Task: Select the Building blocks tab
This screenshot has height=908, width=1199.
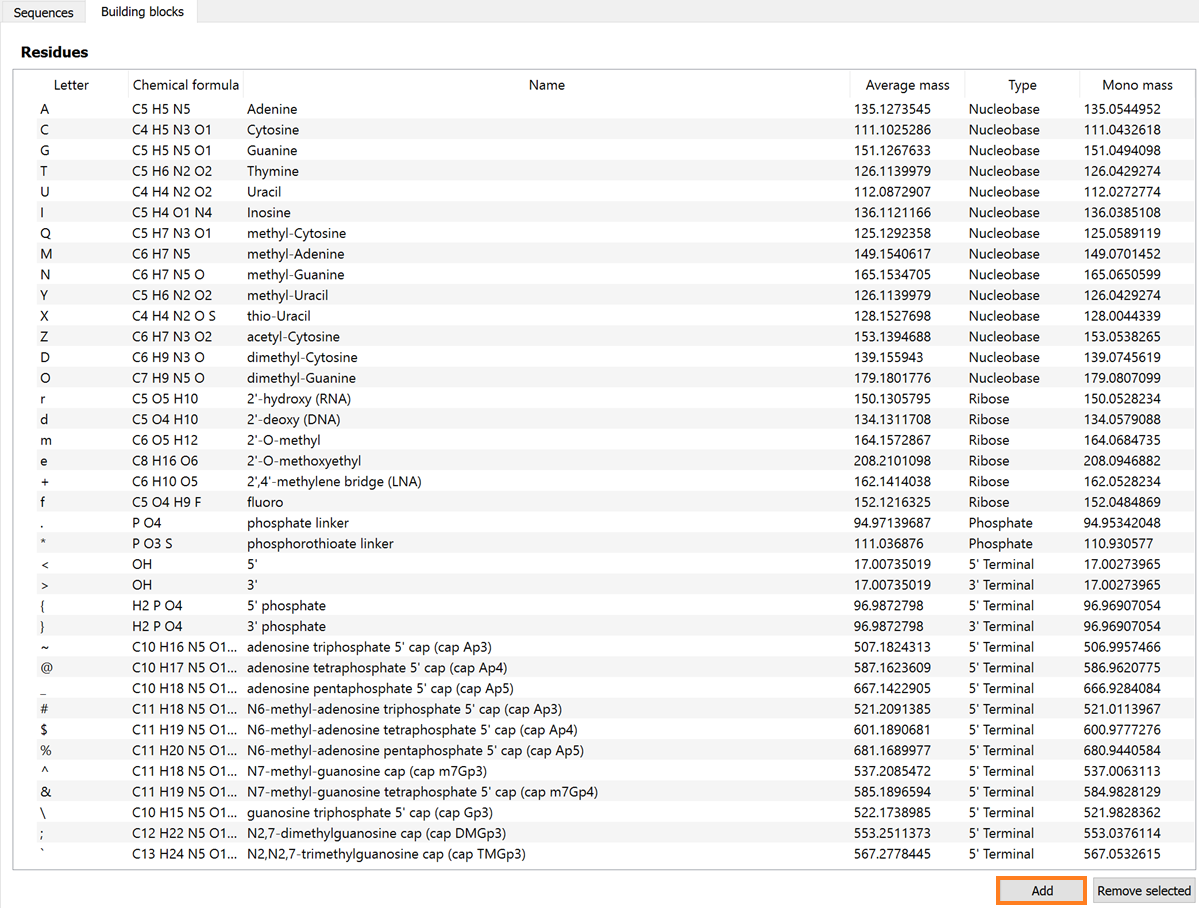Action: [140, 12]
